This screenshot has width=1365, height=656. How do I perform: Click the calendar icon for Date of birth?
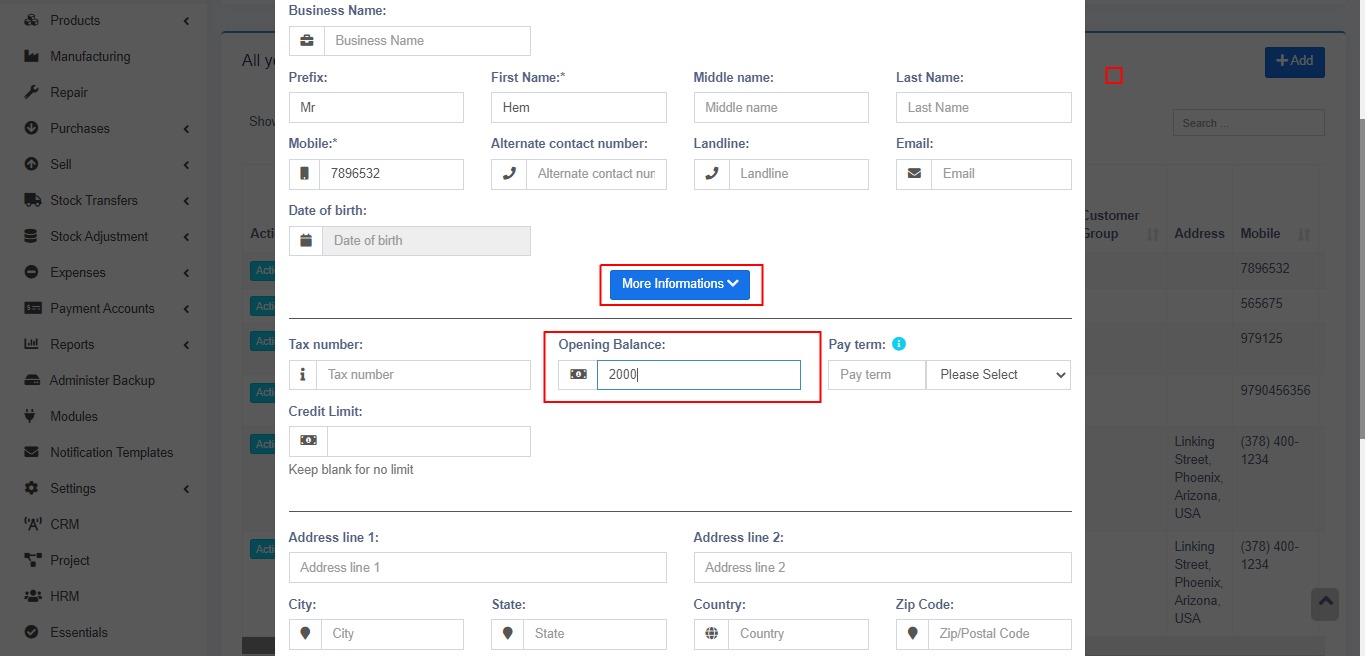306,241
